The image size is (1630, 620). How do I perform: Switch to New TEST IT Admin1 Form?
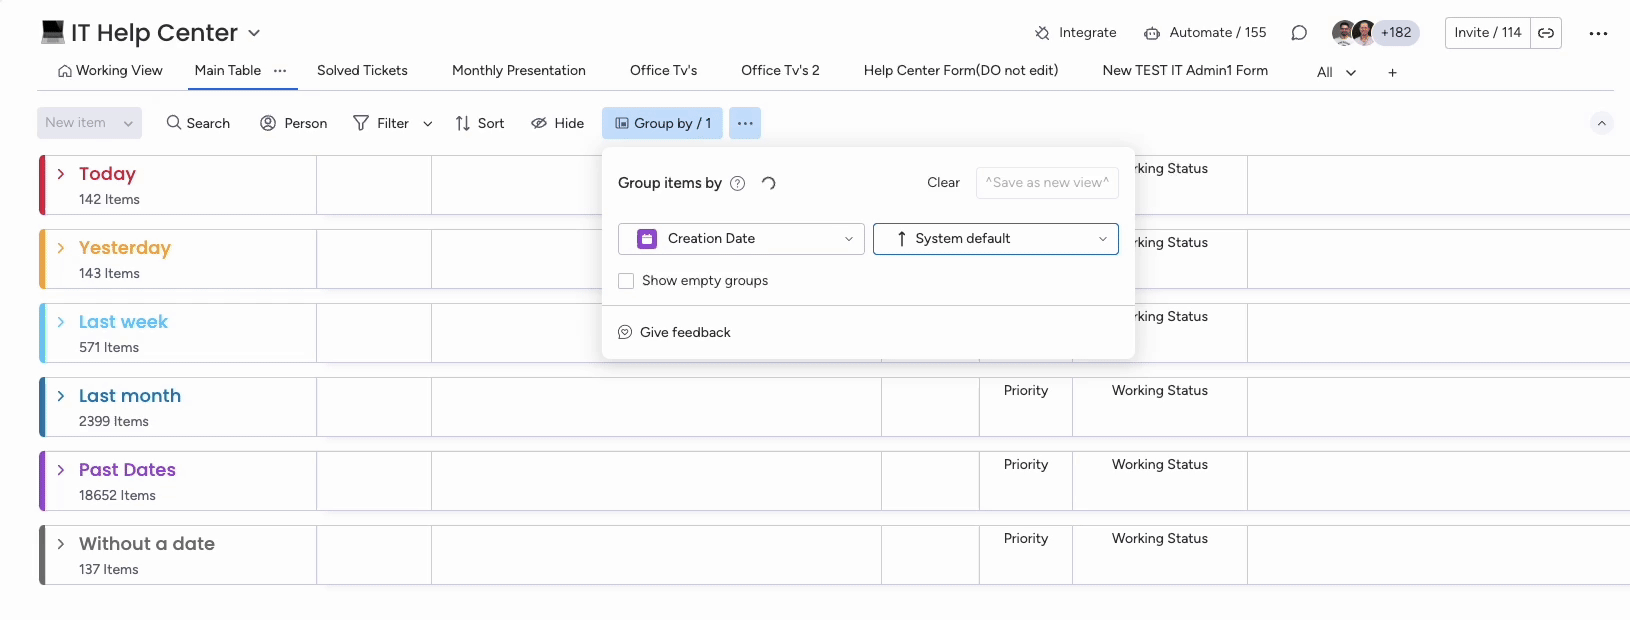point(1185,71)
